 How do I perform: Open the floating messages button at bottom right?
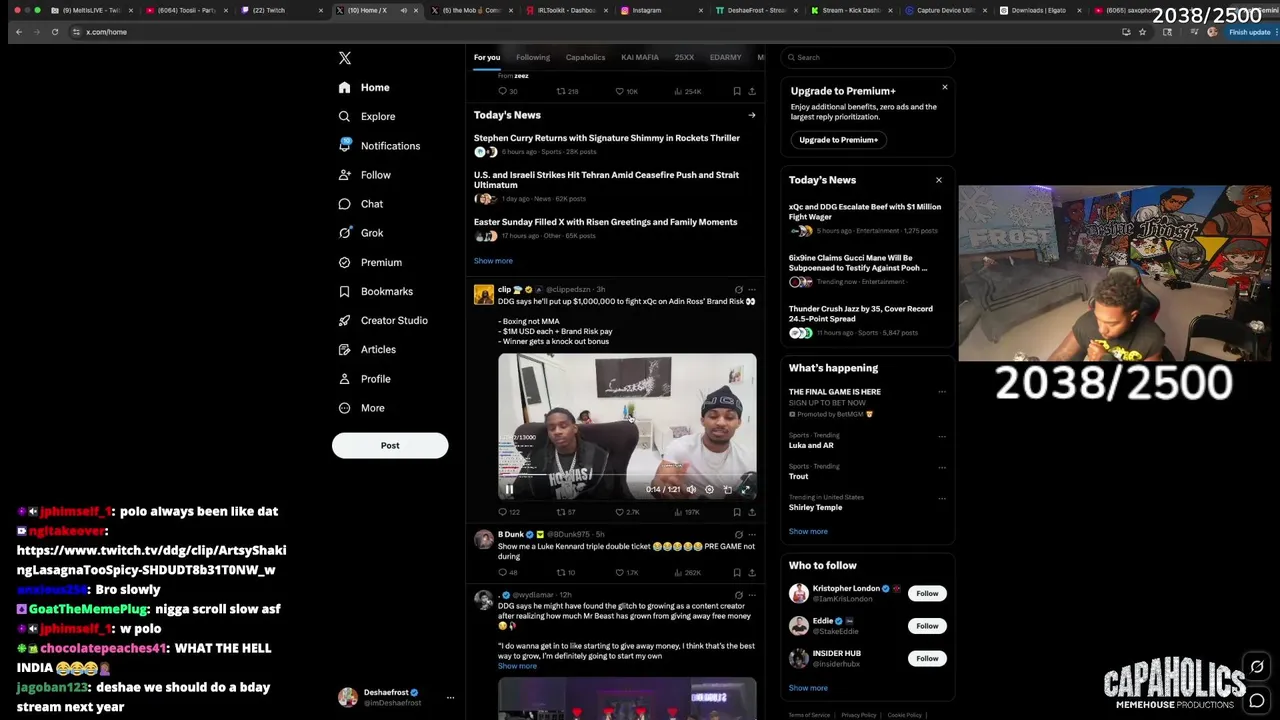pyautogui.click(x=1257, y=700)
